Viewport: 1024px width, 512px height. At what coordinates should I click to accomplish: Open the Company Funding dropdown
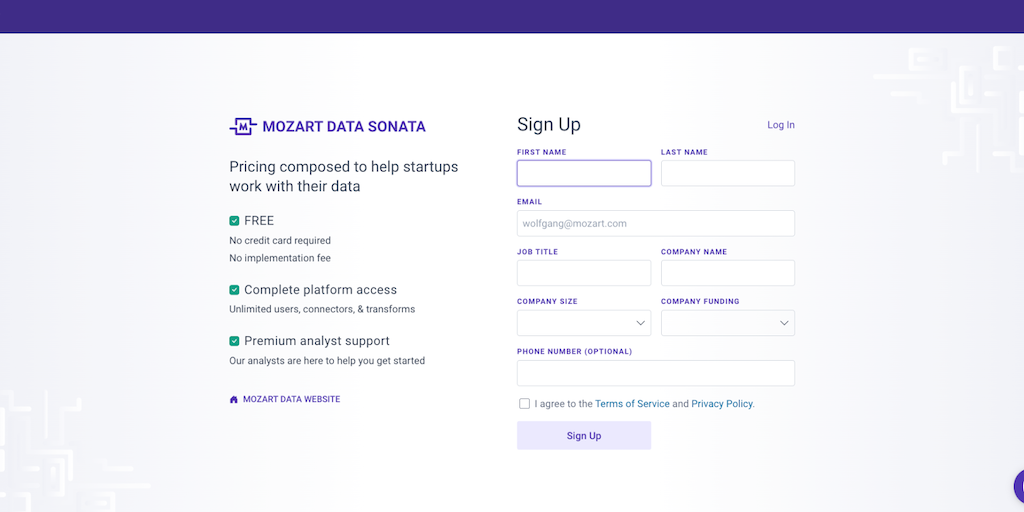728,323
